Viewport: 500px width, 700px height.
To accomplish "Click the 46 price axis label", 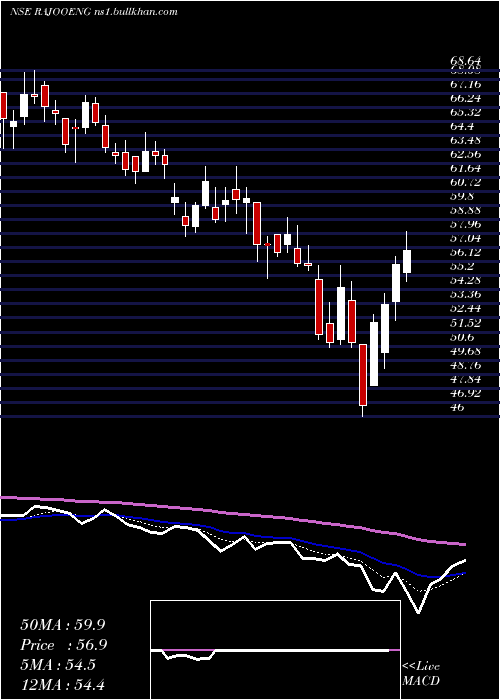I will pyautogui.click(x=456, y=407).
